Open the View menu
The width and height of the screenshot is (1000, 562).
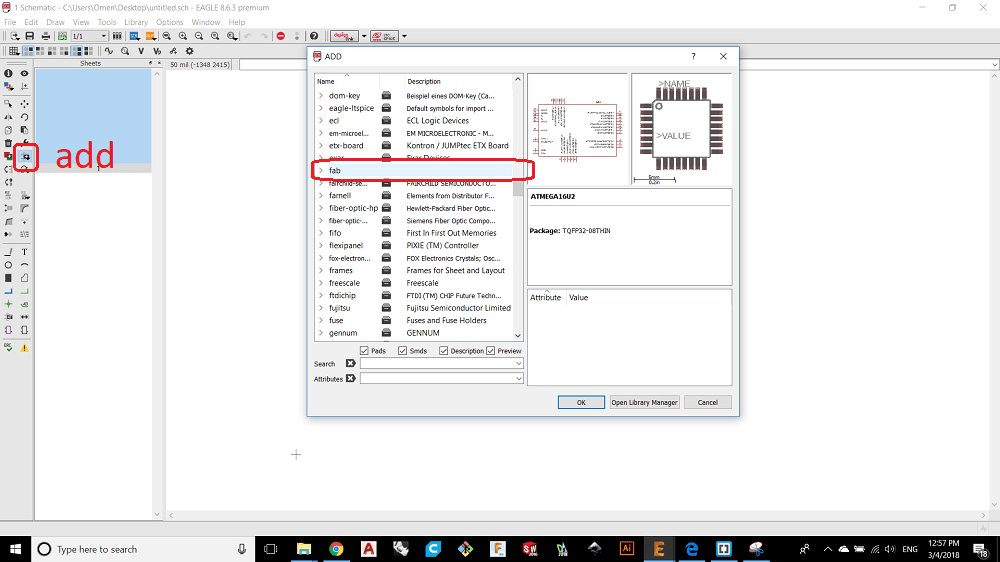click(x=81, y=22)
